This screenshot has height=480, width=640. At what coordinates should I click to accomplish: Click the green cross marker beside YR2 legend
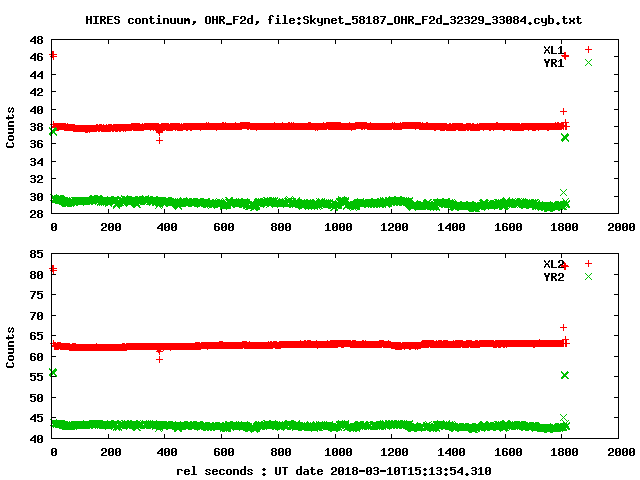(x=588, y=277)
